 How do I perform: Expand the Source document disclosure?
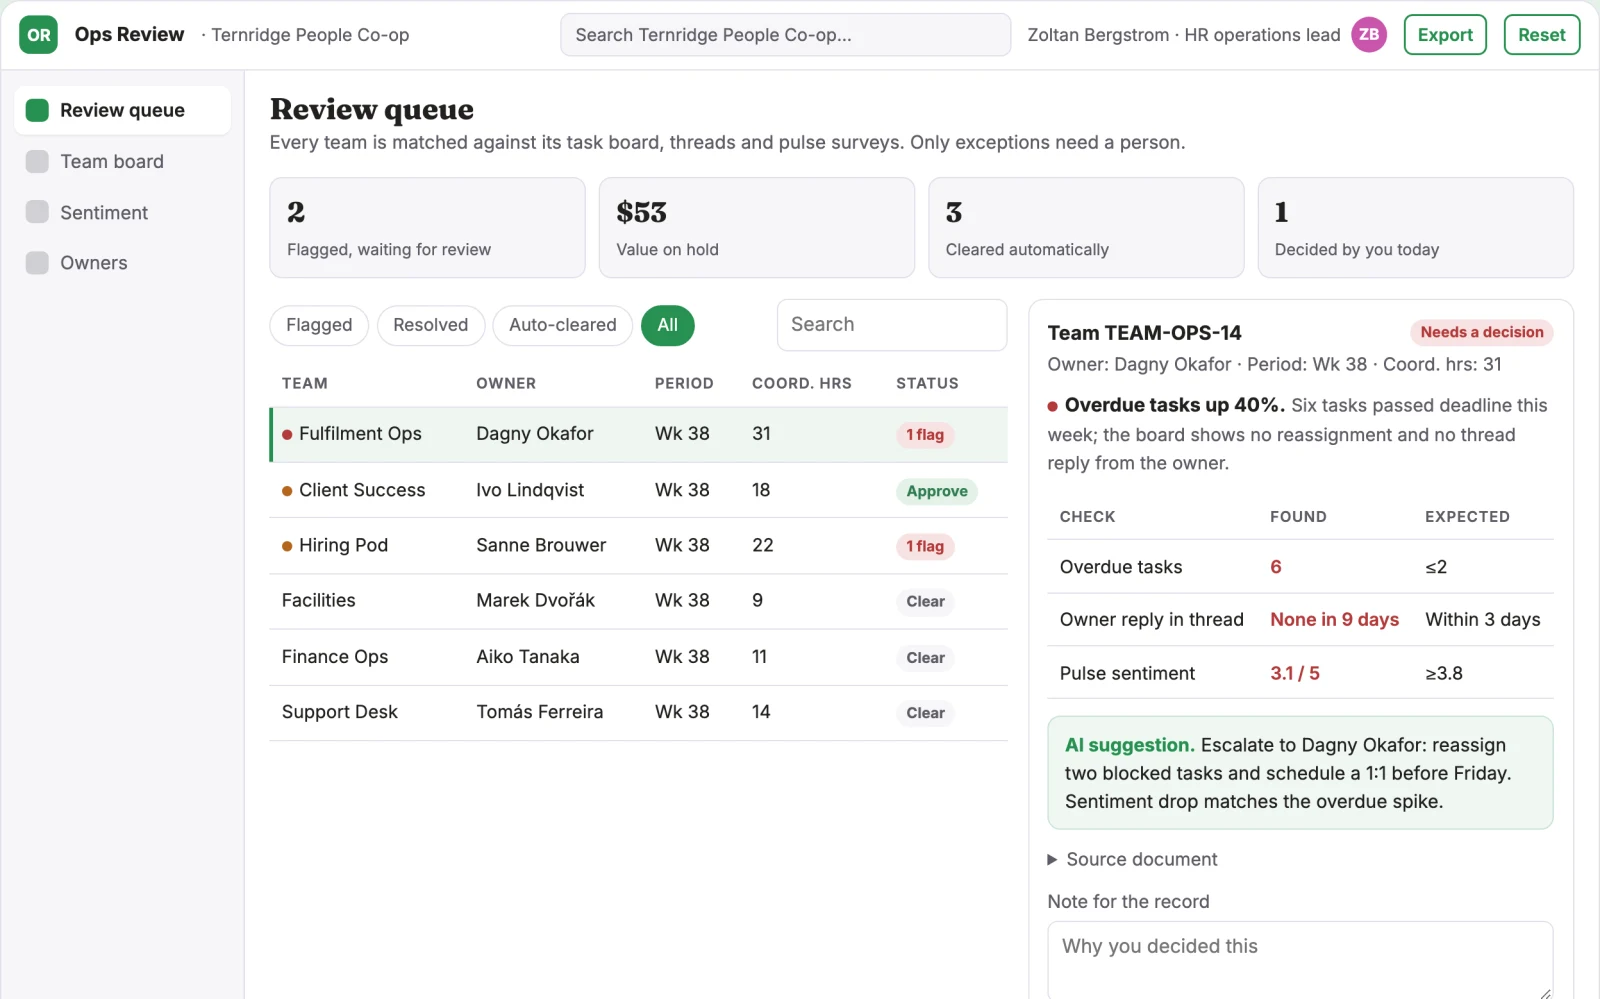click(1132, 859)
